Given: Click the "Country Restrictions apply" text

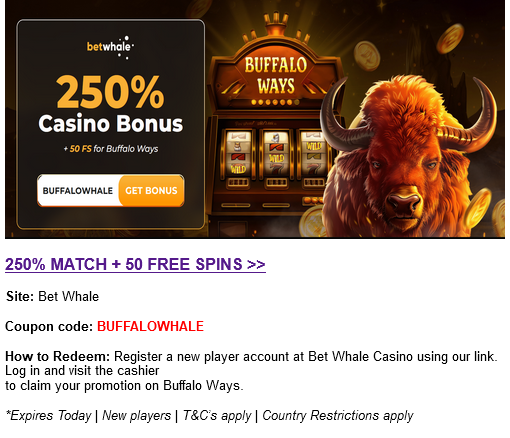Looking at the screenshot, I should [337, 416].
